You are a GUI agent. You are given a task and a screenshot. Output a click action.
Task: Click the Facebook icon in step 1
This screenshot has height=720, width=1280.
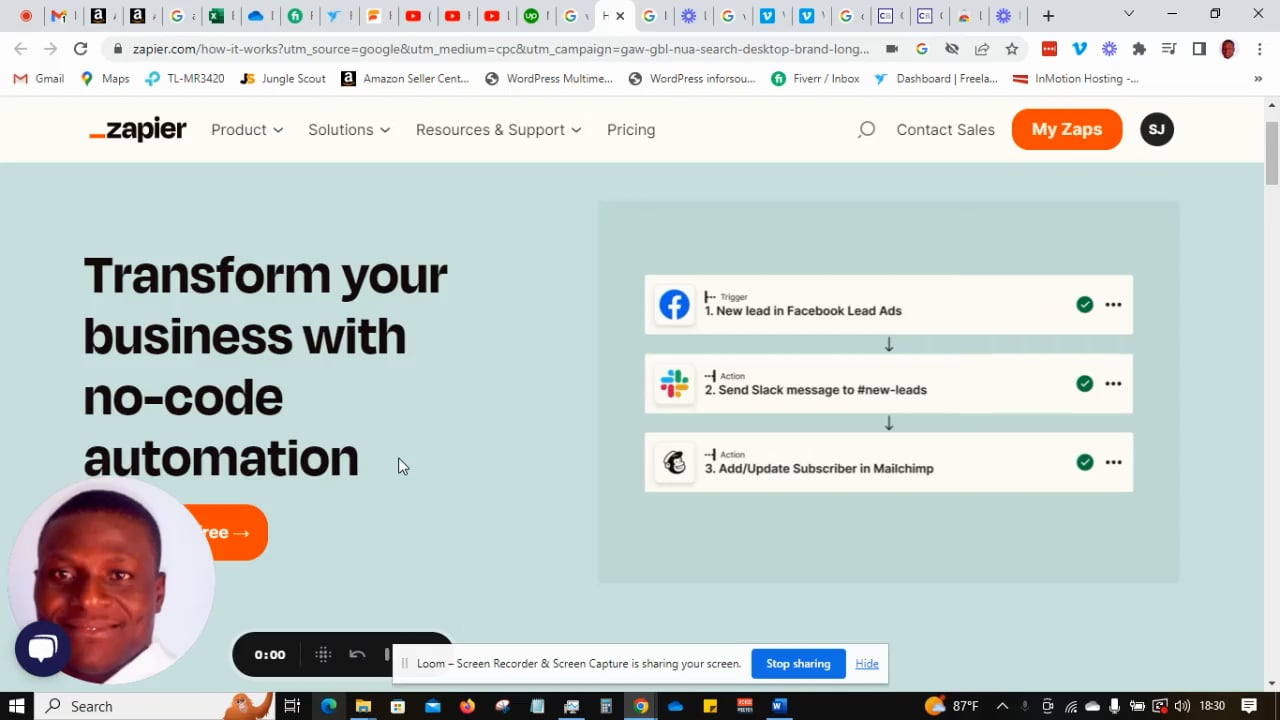(x=674, y=305)
